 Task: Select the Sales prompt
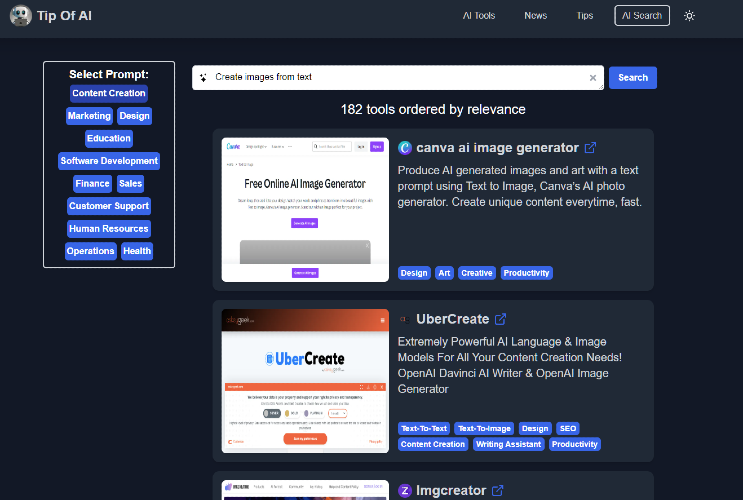point(130,184)
